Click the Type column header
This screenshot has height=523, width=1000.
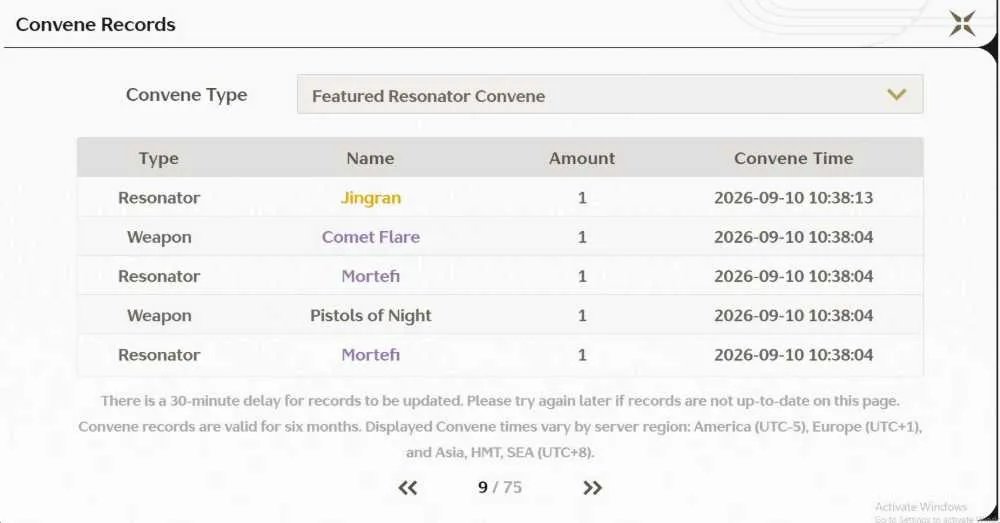tap(159, 159)
